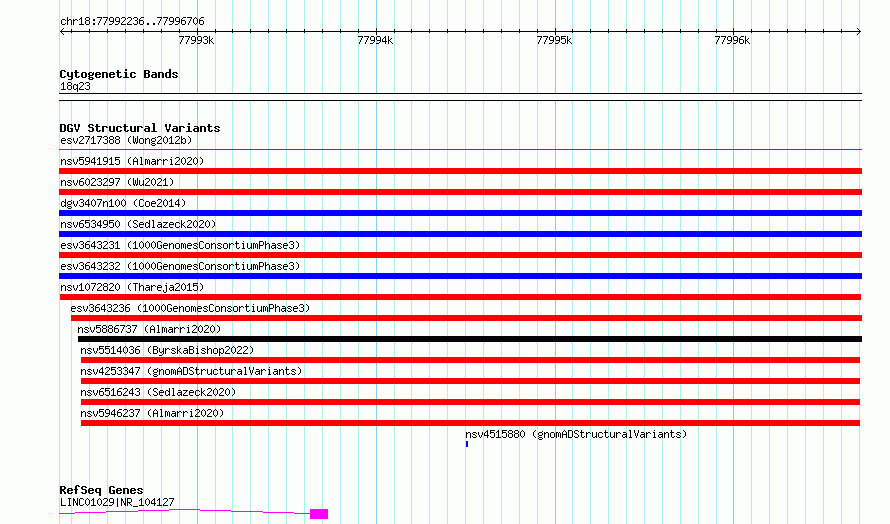Click the esv3643231 (1000GenomesConsortiumPhase3) label

[x=180, y=245]
